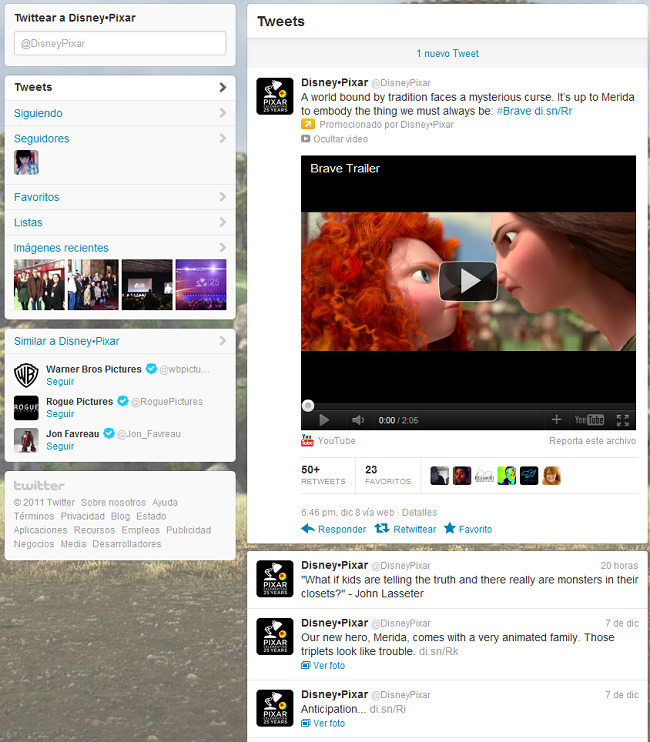Follow Rogue Pictures with Seguir
This screenshot has width=650, height=742.
point(60,414)
